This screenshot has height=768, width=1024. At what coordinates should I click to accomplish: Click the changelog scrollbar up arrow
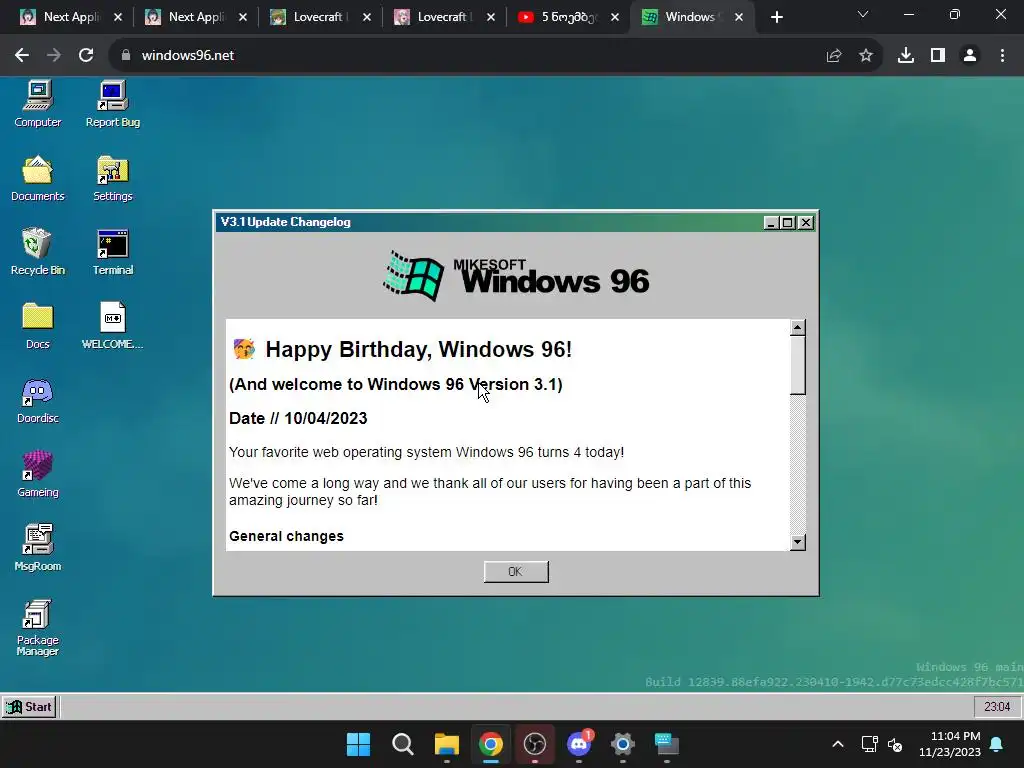[797, 327]
